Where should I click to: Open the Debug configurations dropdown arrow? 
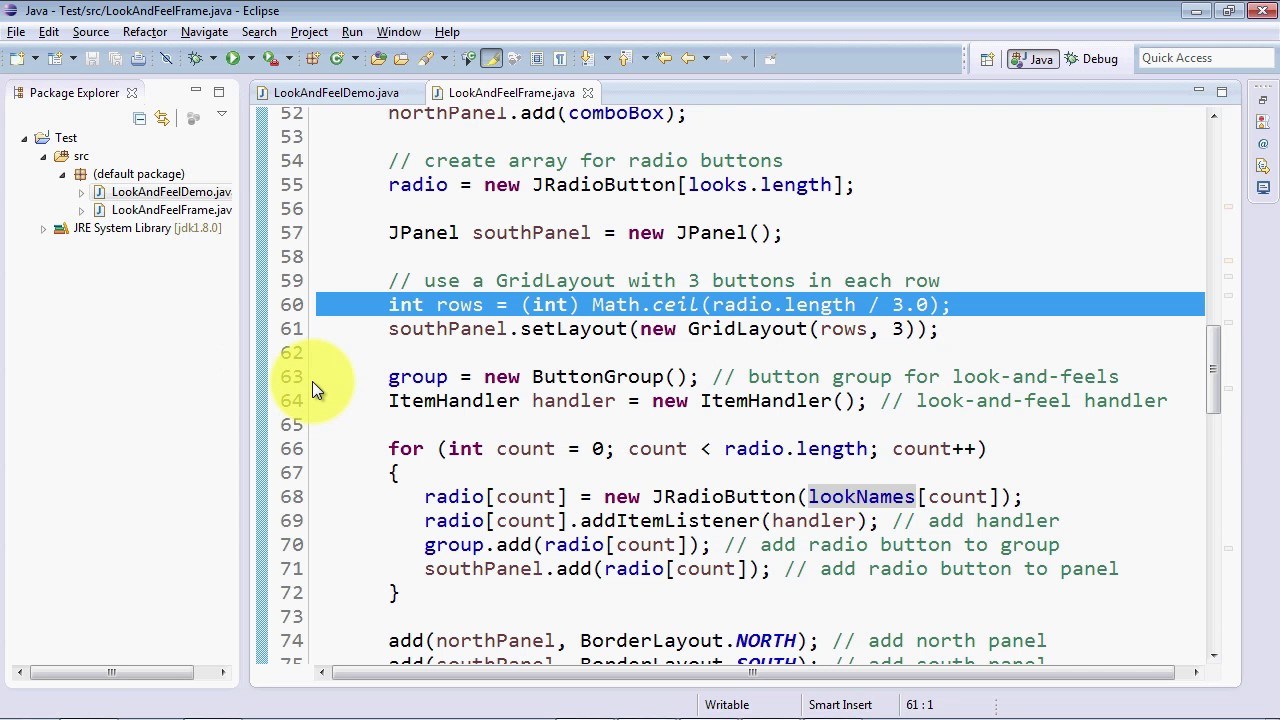click(213, 58)
